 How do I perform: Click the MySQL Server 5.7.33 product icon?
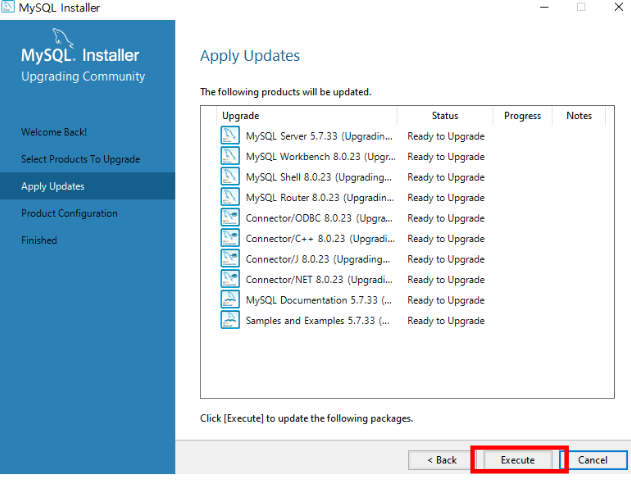(x=230, y=136)
